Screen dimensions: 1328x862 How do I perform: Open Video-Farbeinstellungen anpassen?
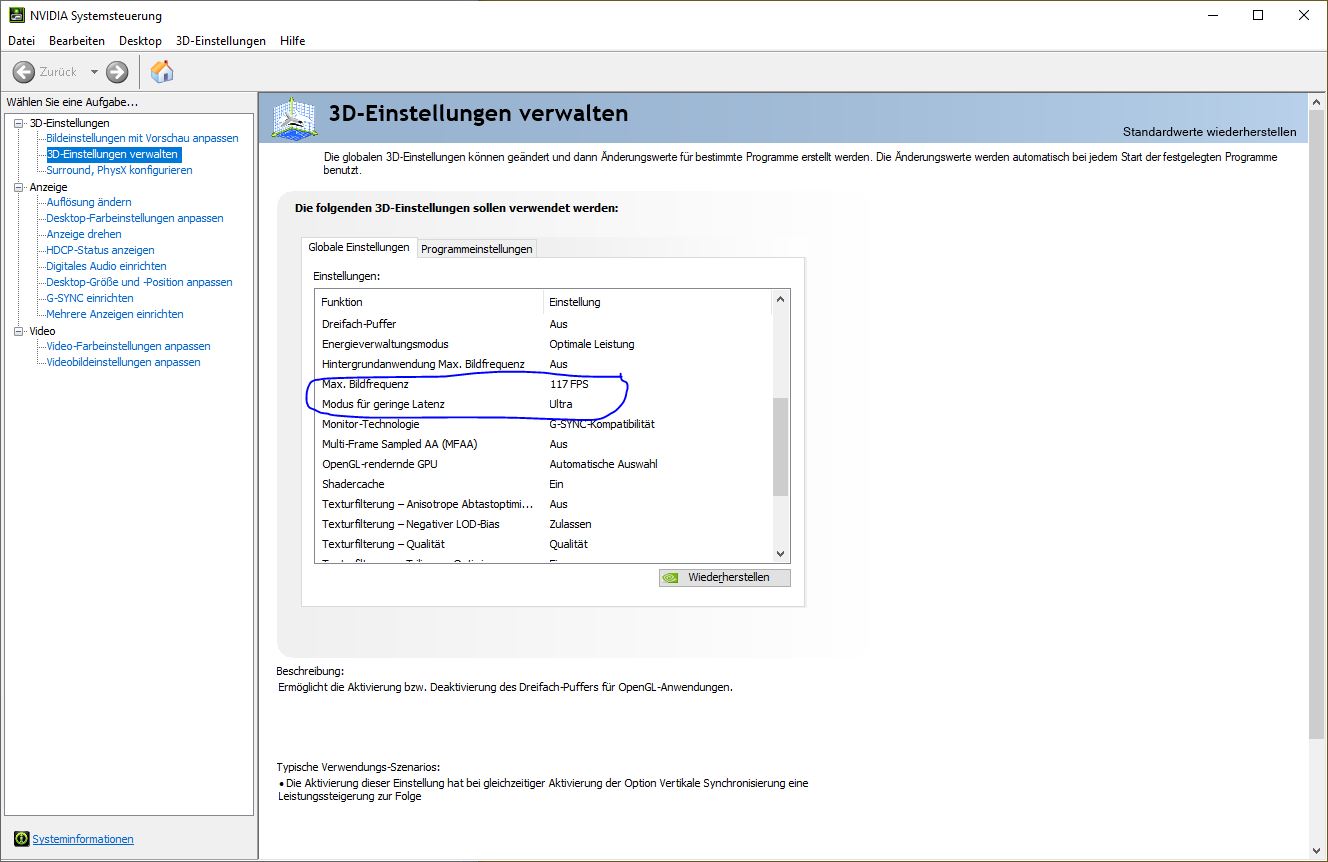[x=128, y=346]
